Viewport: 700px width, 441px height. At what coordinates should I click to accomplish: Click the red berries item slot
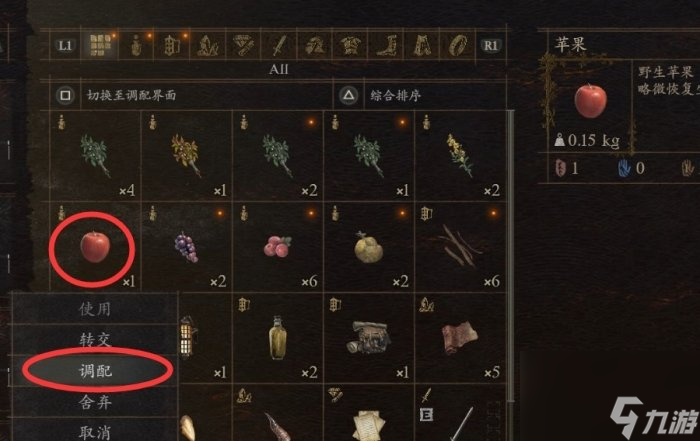[x=278, y=247]
